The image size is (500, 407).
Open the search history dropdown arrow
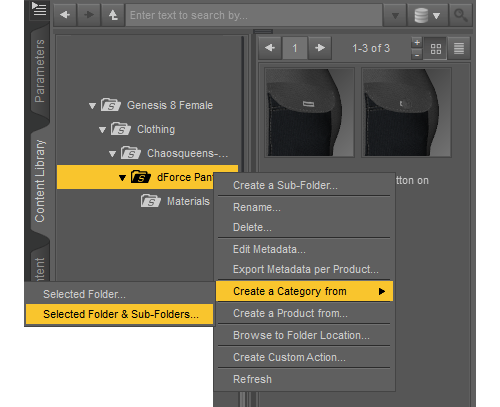(395, 15)
